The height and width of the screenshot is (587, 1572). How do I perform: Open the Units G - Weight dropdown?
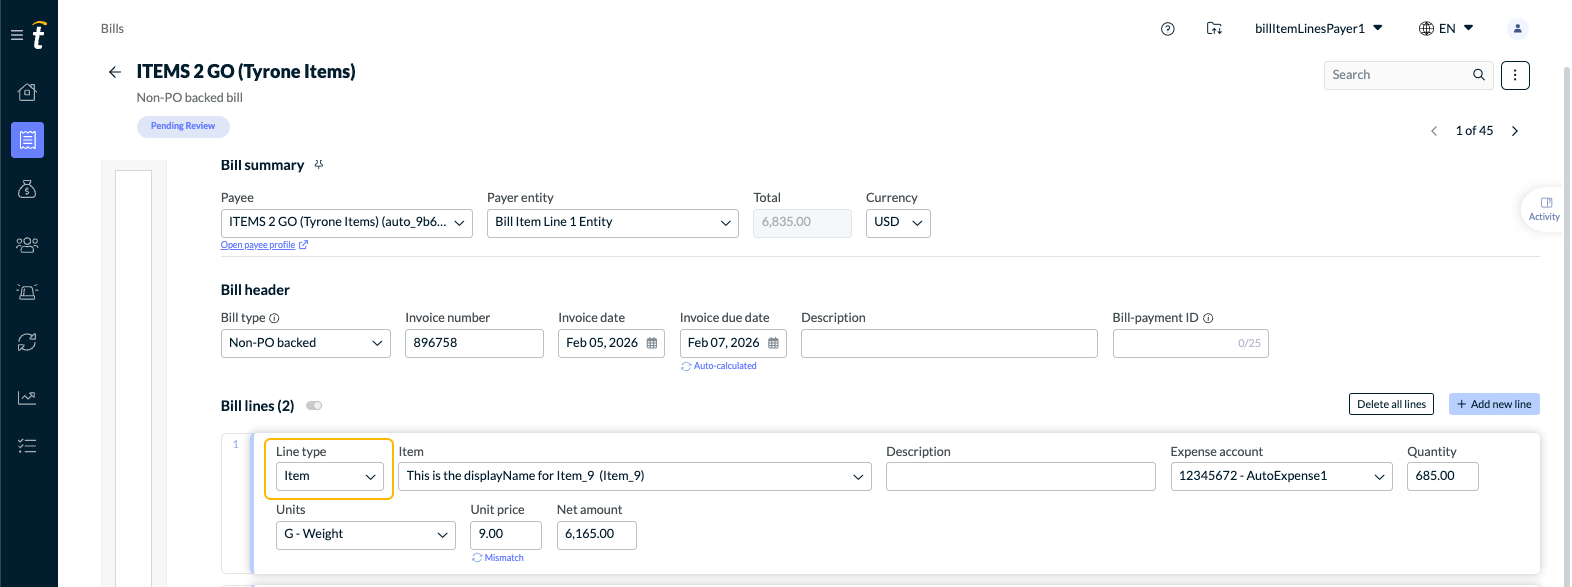tap(366, 535)
